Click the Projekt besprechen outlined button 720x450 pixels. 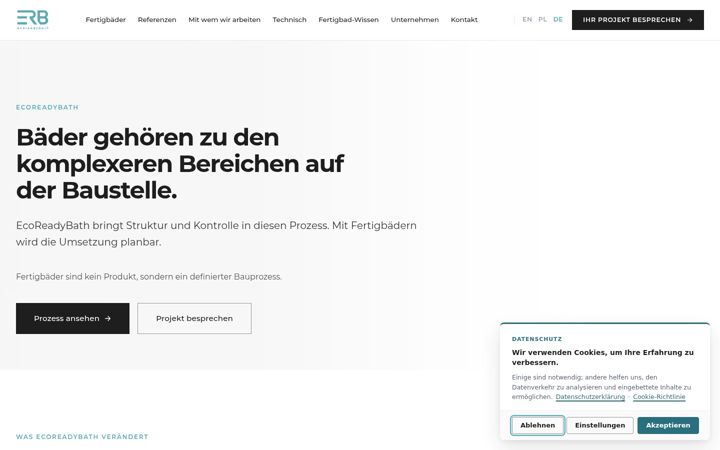(x=194, y=318)
